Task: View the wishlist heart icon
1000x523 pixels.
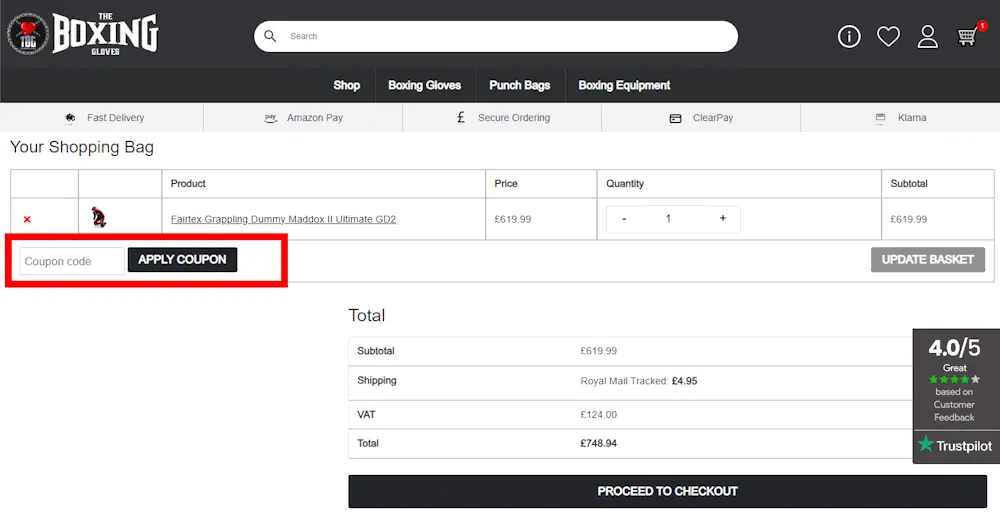Action: [x=888, y=36]
